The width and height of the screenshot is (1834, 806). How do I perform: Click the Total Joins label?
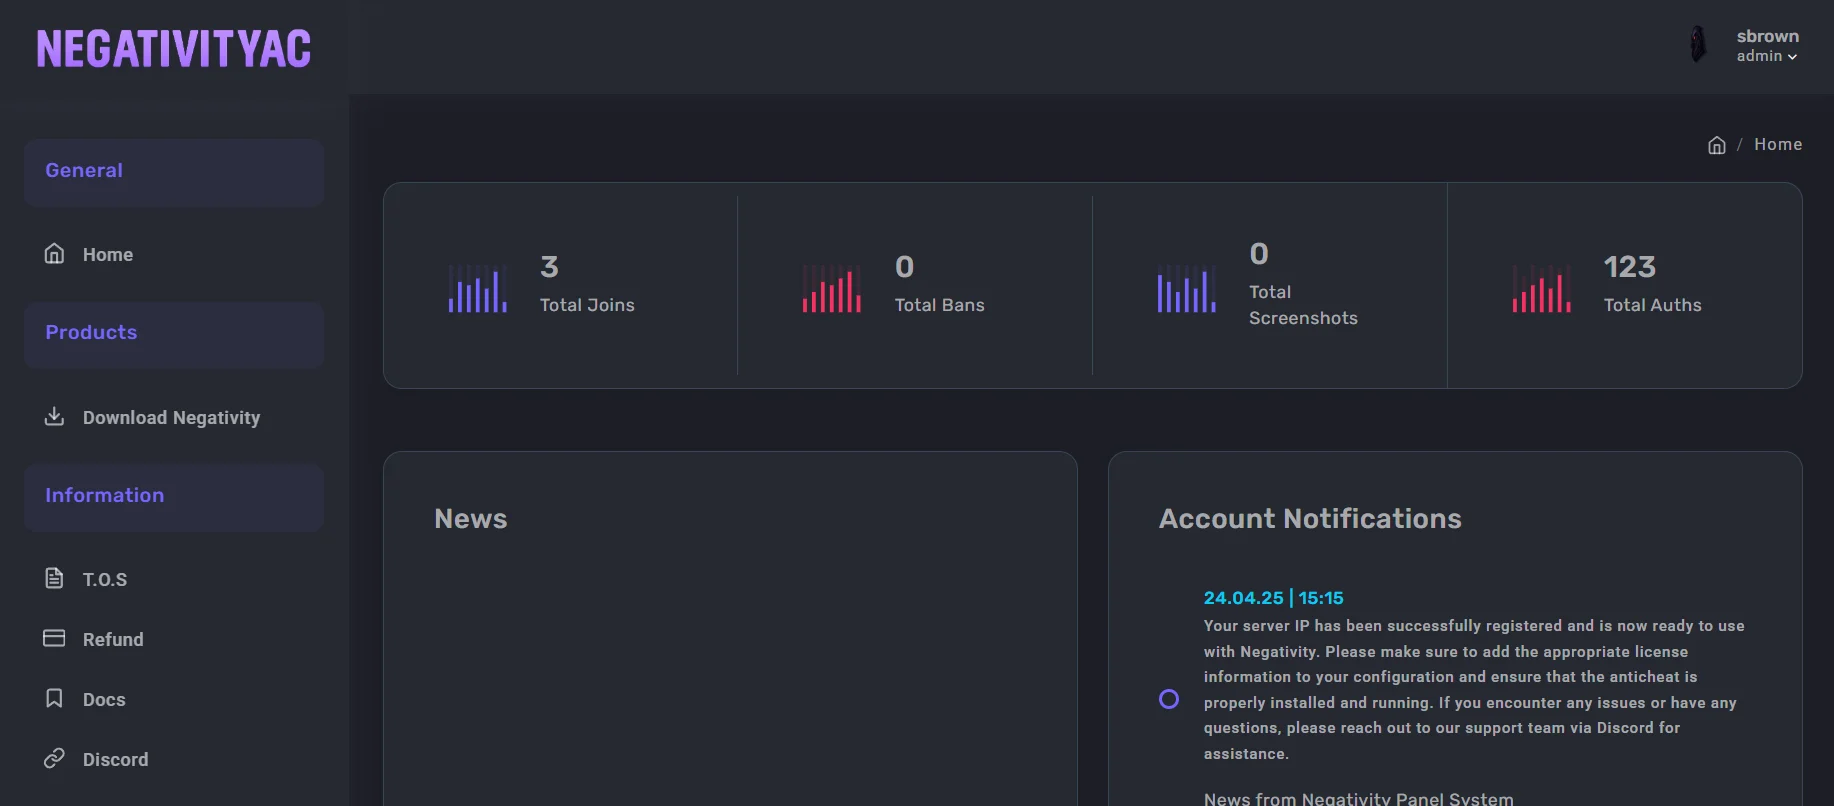(x=587, y=305)
